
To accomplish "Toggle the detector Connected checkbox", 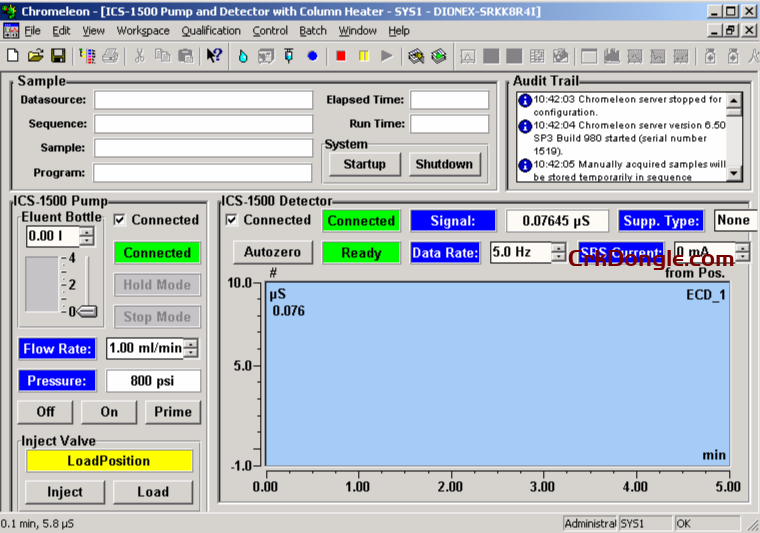I will pos(232,220).
